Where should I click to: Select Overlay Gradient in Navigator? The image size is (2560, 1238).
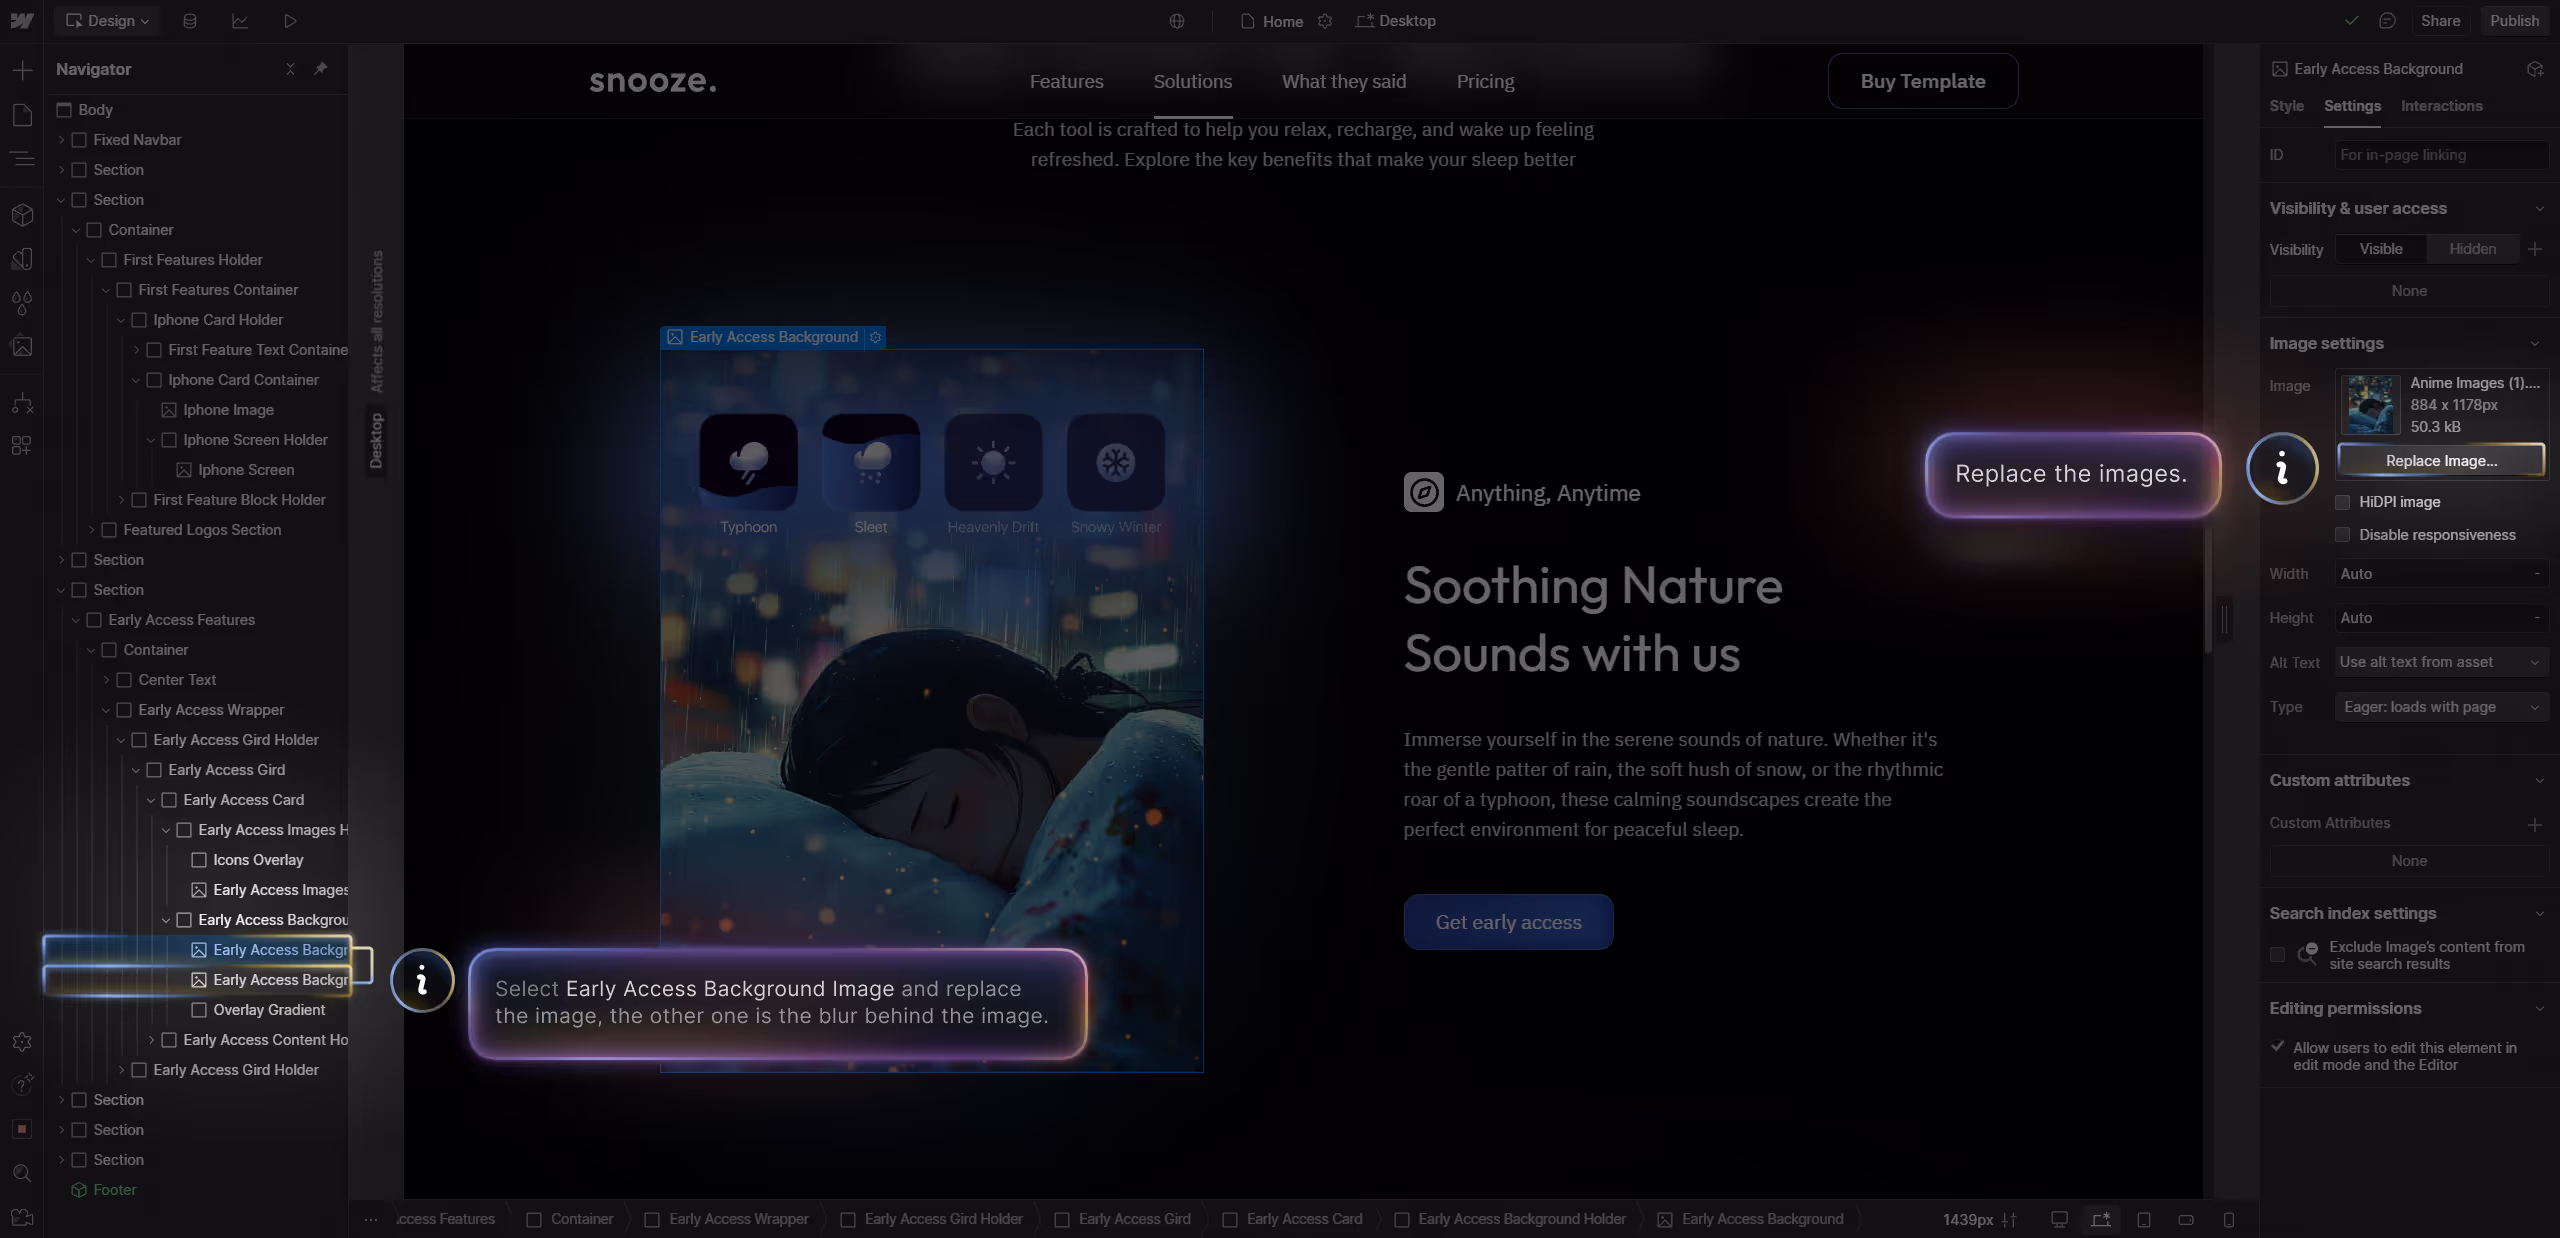click(268, 1010)
